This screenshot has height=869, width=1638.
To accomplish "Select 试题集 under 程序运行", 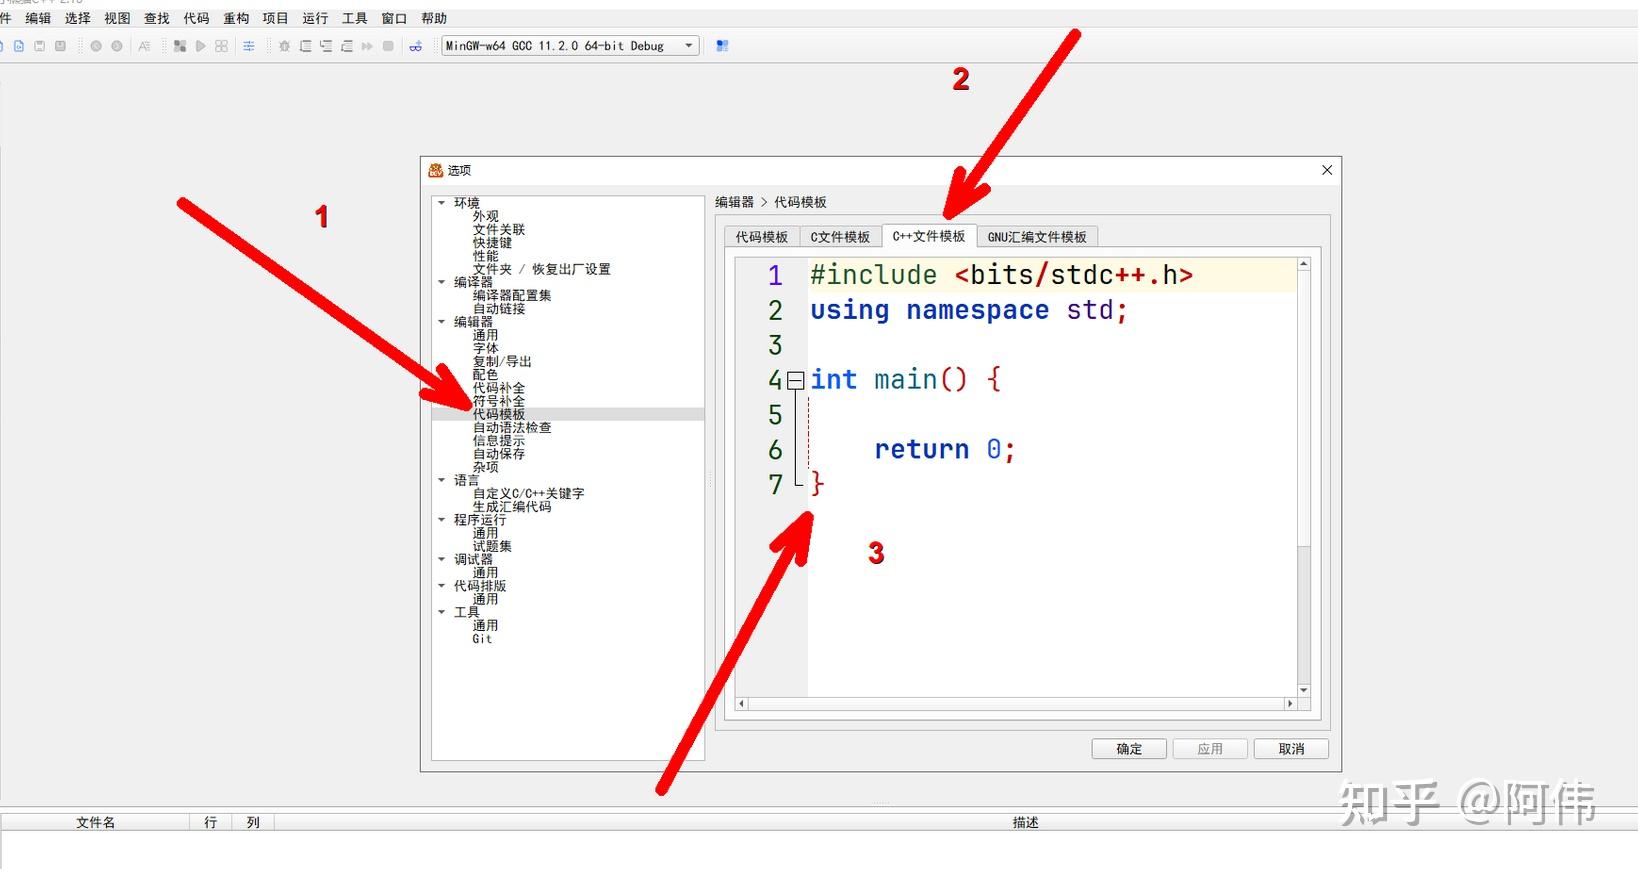I will (492, 546).
